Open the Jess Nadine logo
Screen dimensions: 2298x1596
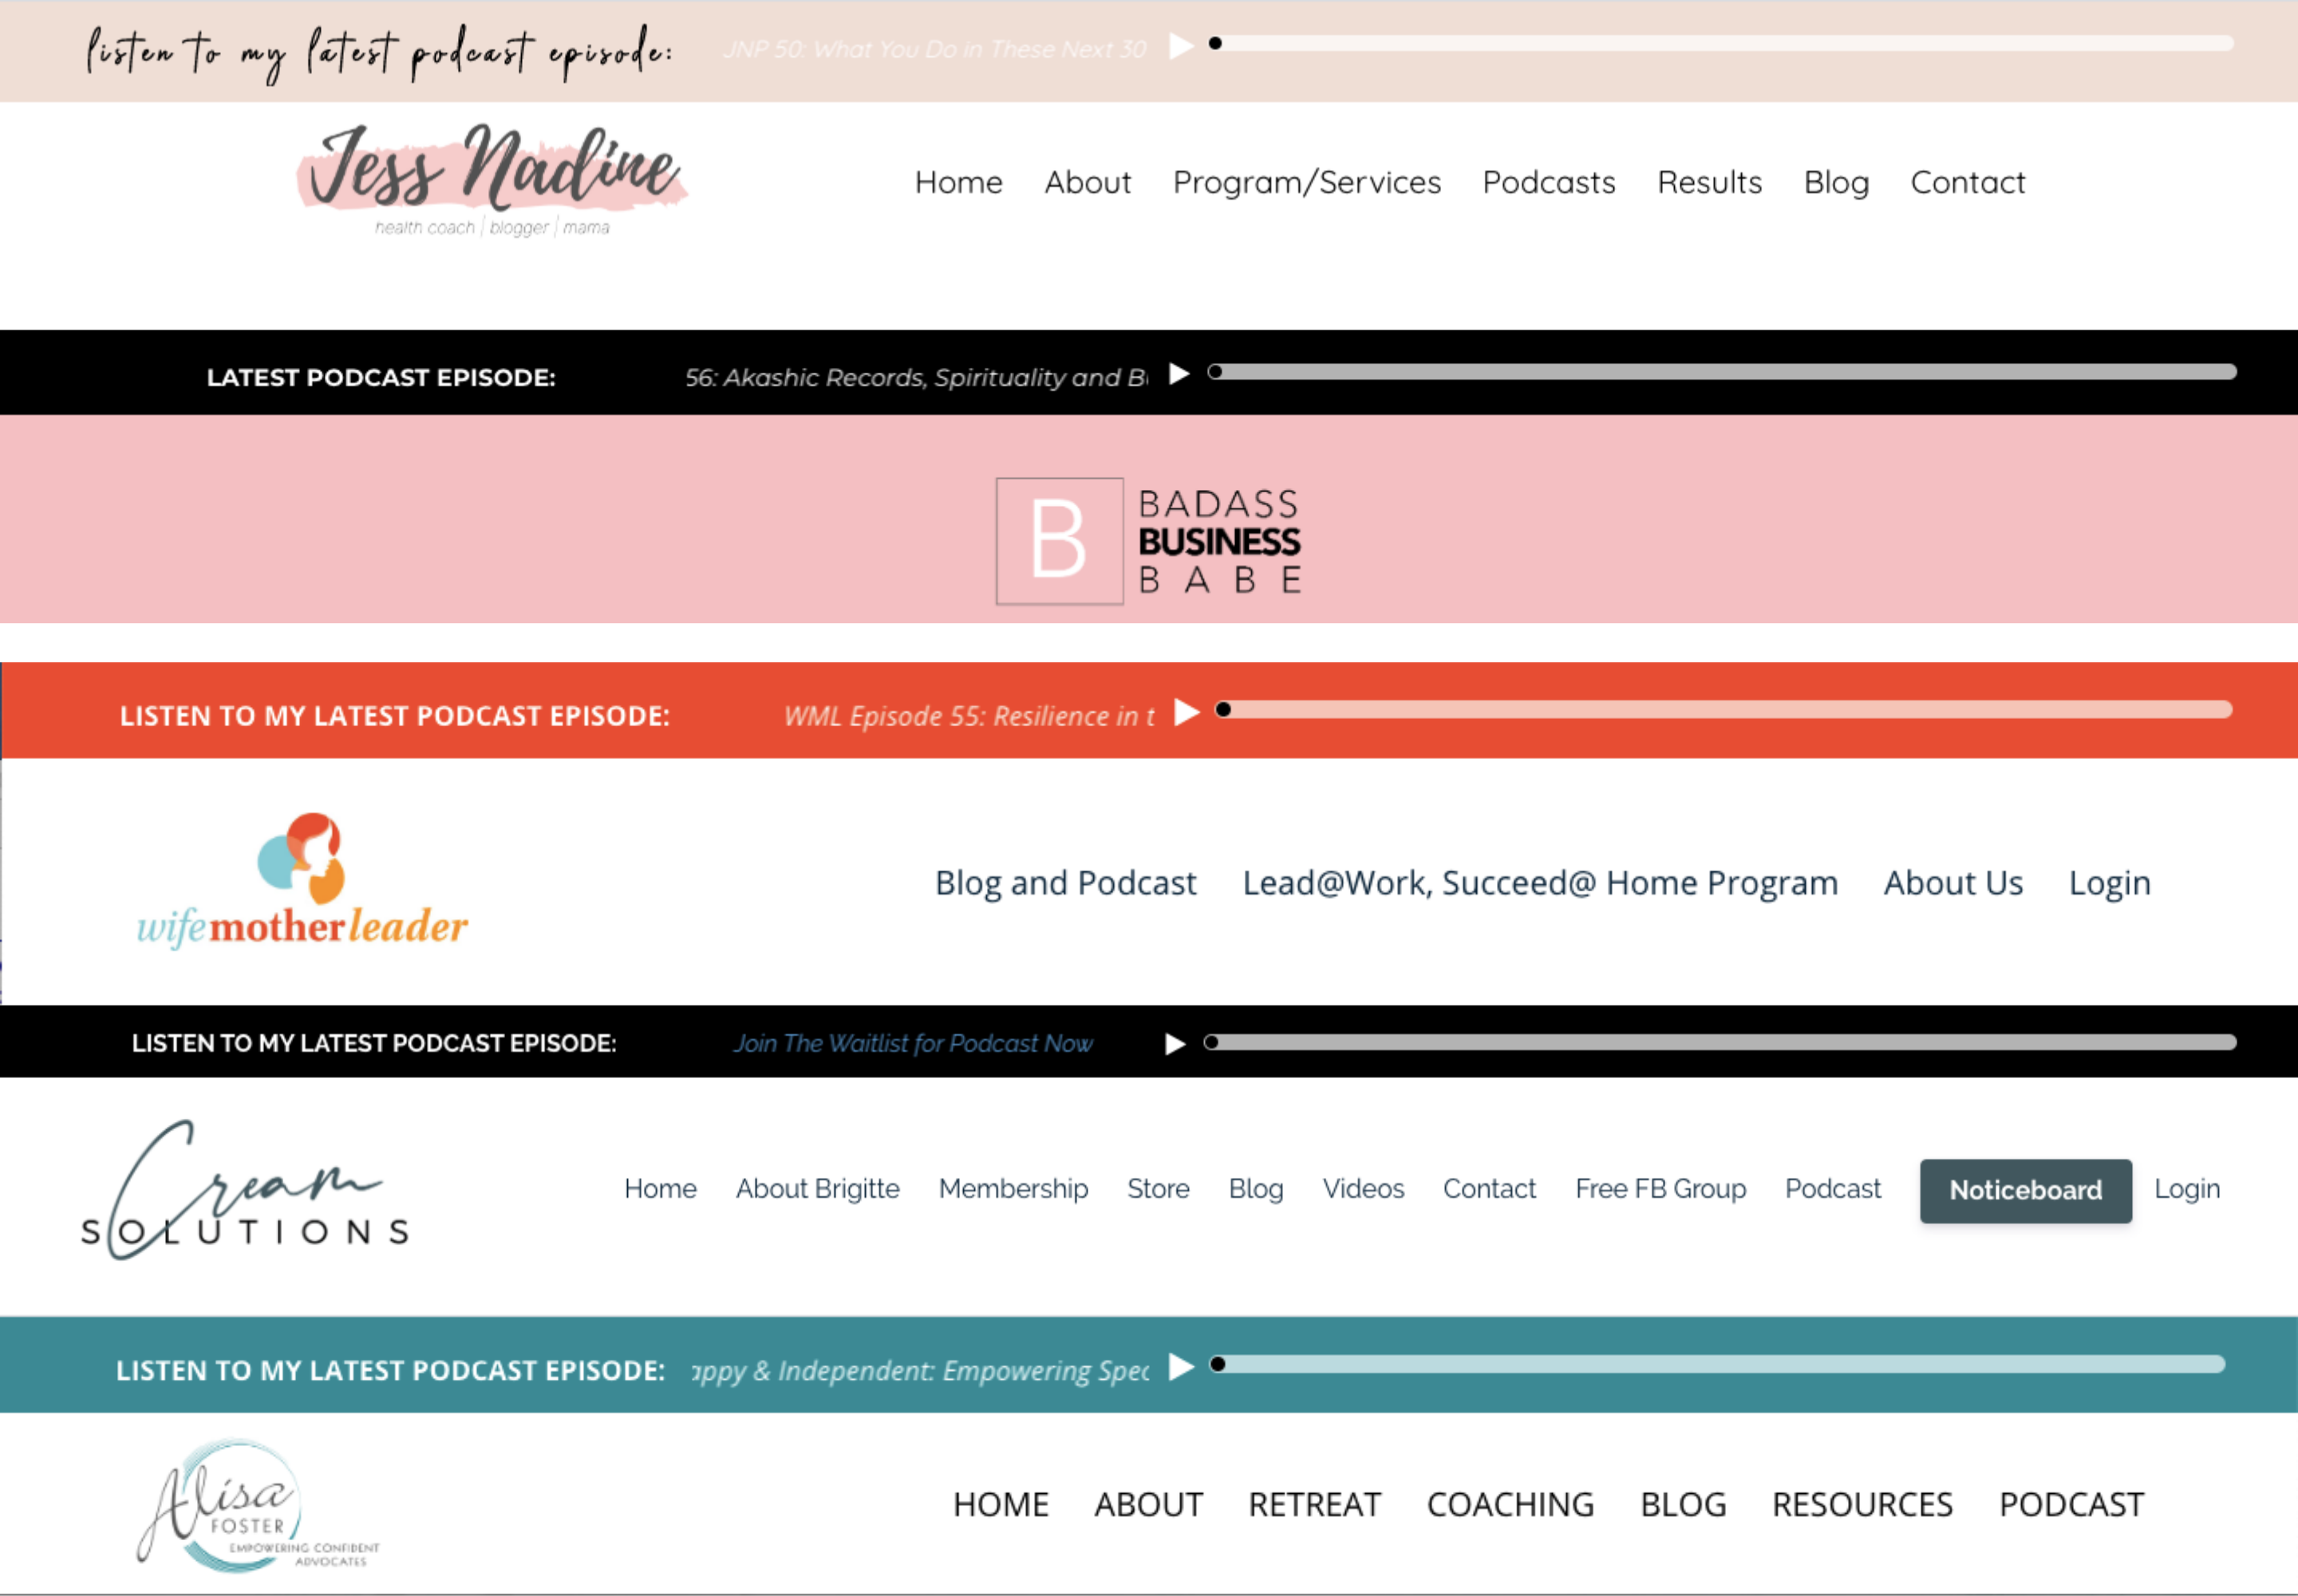tap(492, 180)
